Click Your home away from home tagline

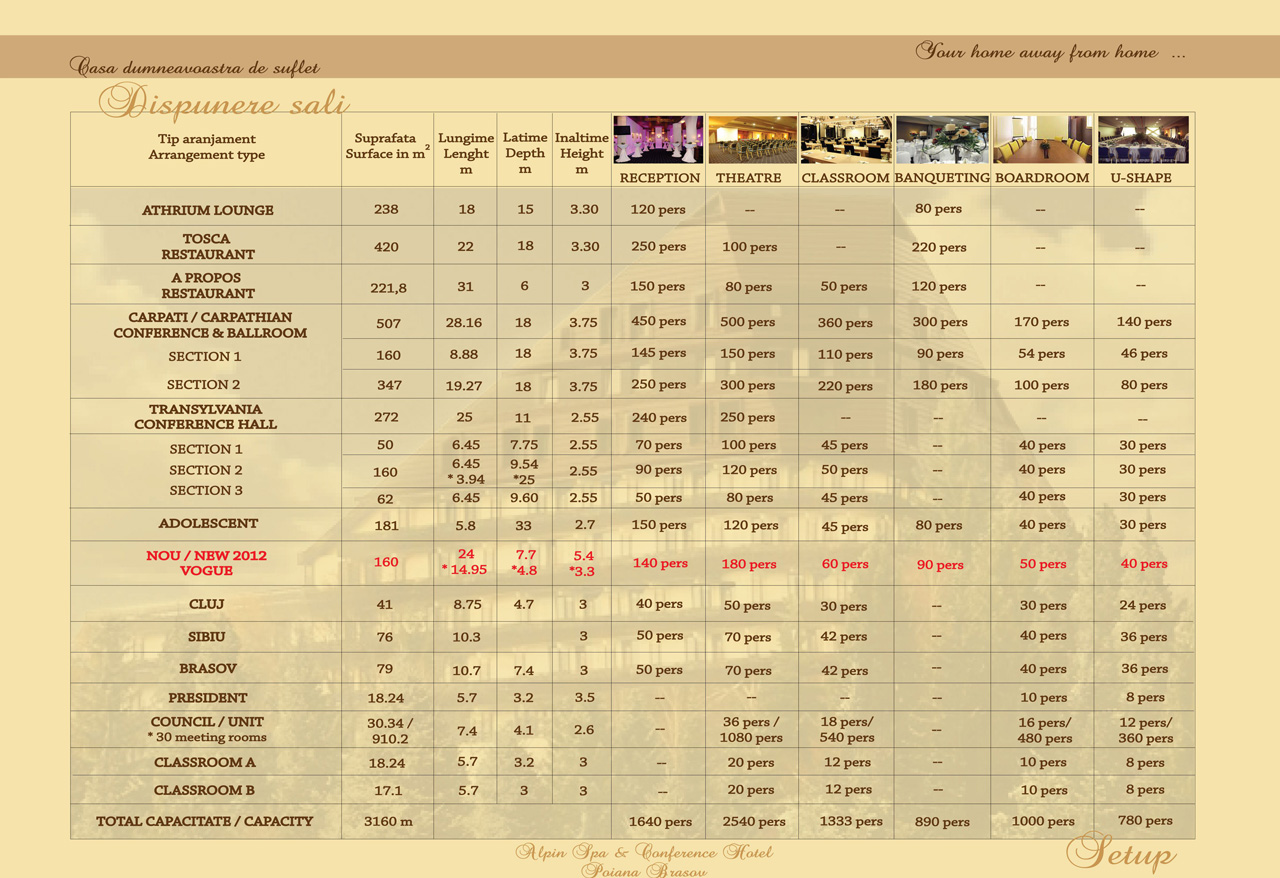1050,52
